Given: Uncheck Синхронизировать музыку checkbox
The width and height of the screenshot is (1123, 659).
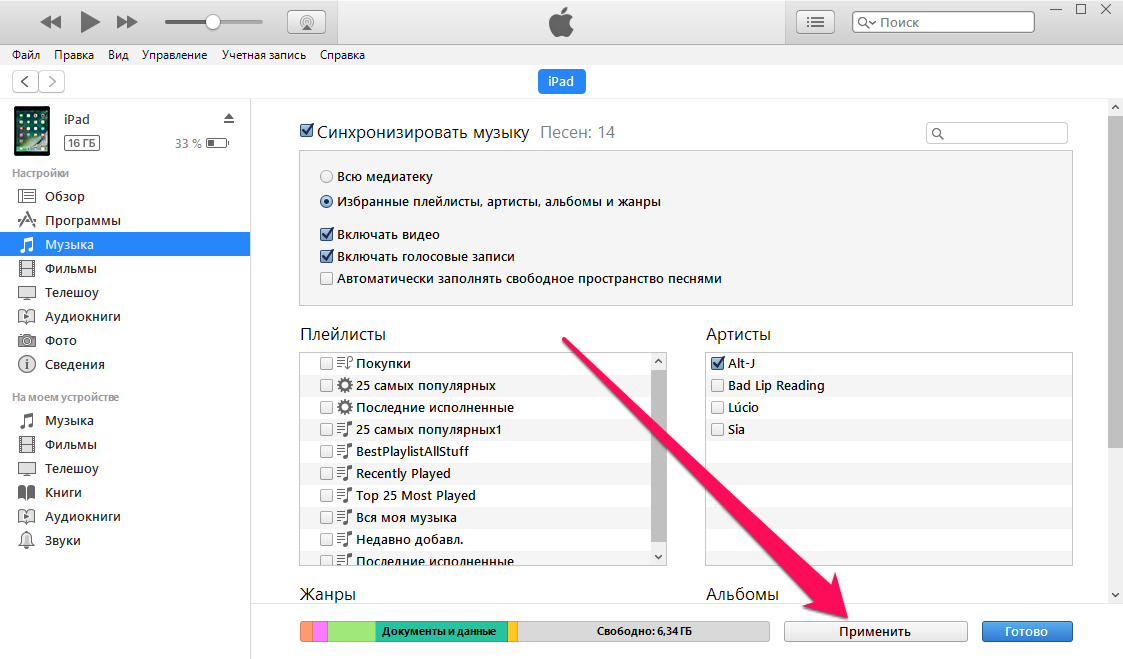Looking at the screenshot, I should pos(307,130).
